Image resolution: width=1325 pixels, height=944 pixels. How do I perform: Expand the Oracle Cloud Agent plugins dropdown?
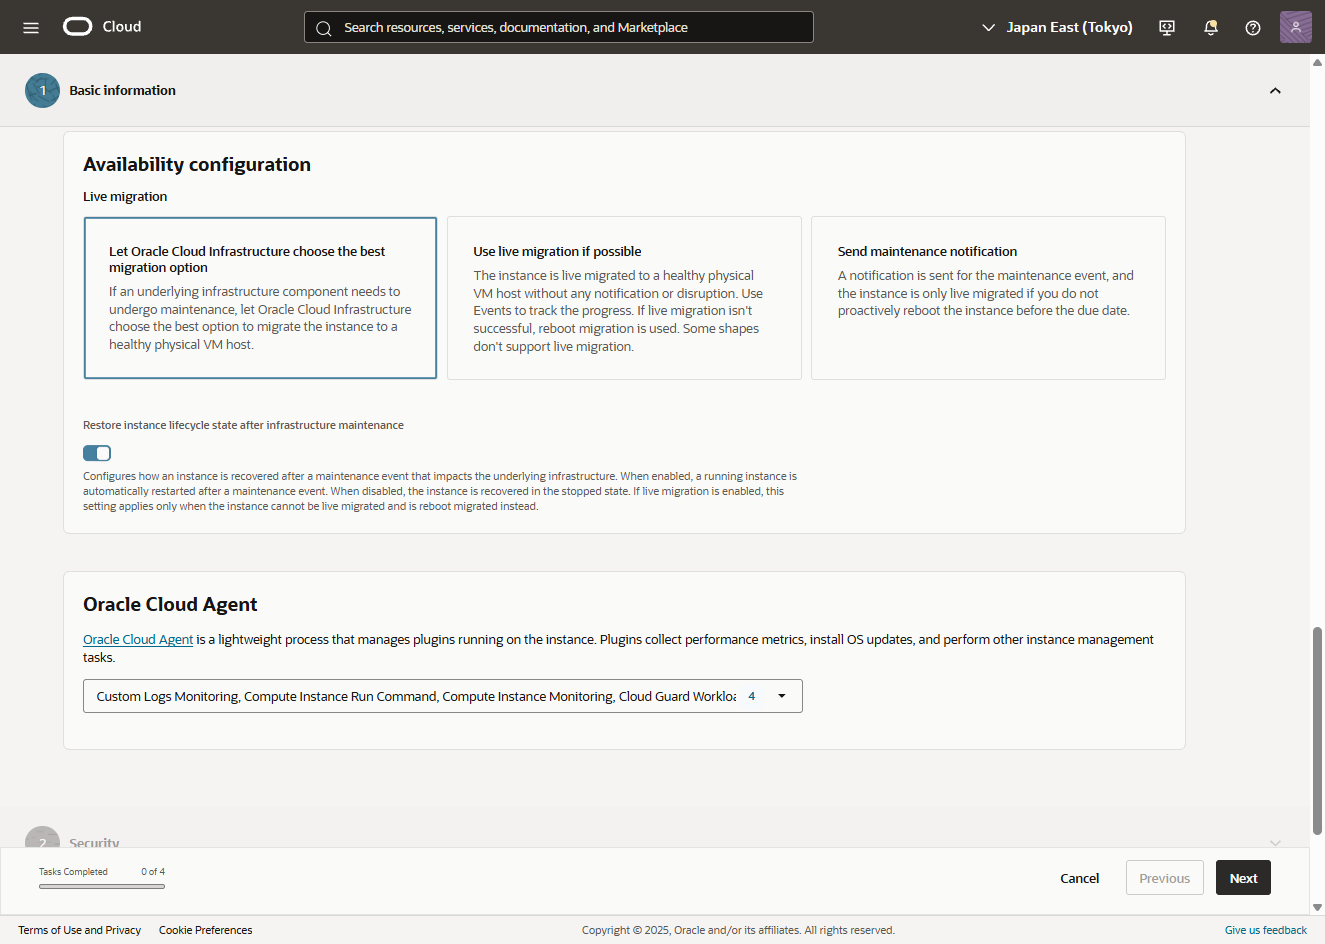click(782, 696)
